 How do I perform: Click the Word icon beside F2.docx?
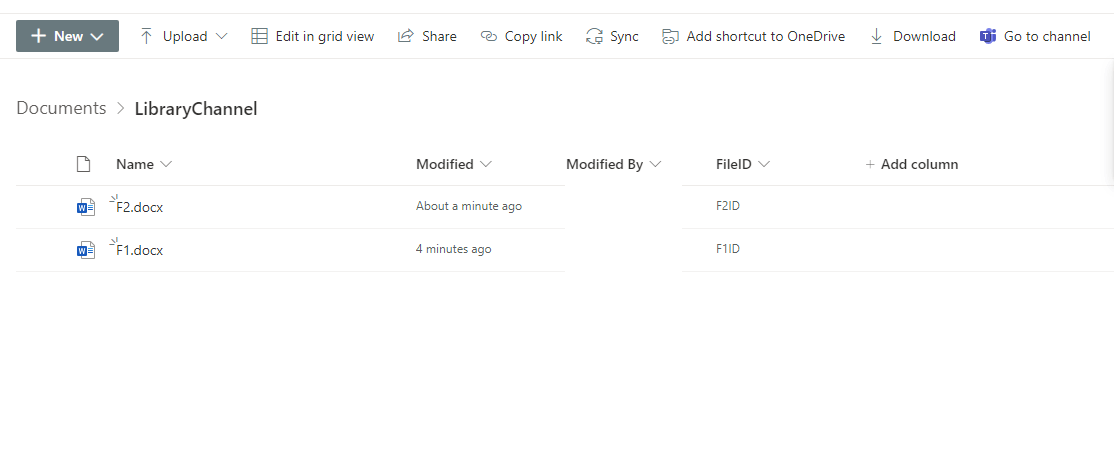pyautogui.click(x=86, y=207)
